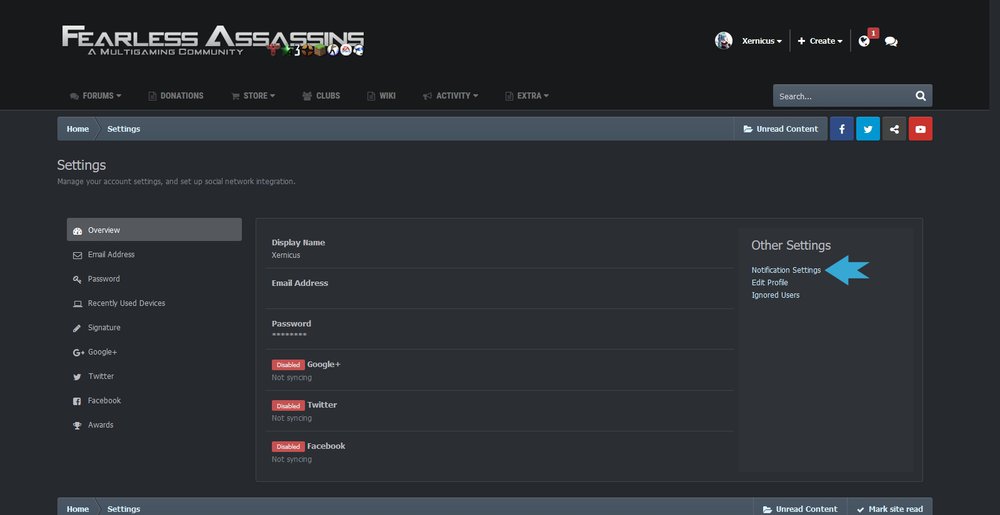Open Unread Content in top bar
The width and height of the screenshot is (1000, 515).
[x=781, y=129]
